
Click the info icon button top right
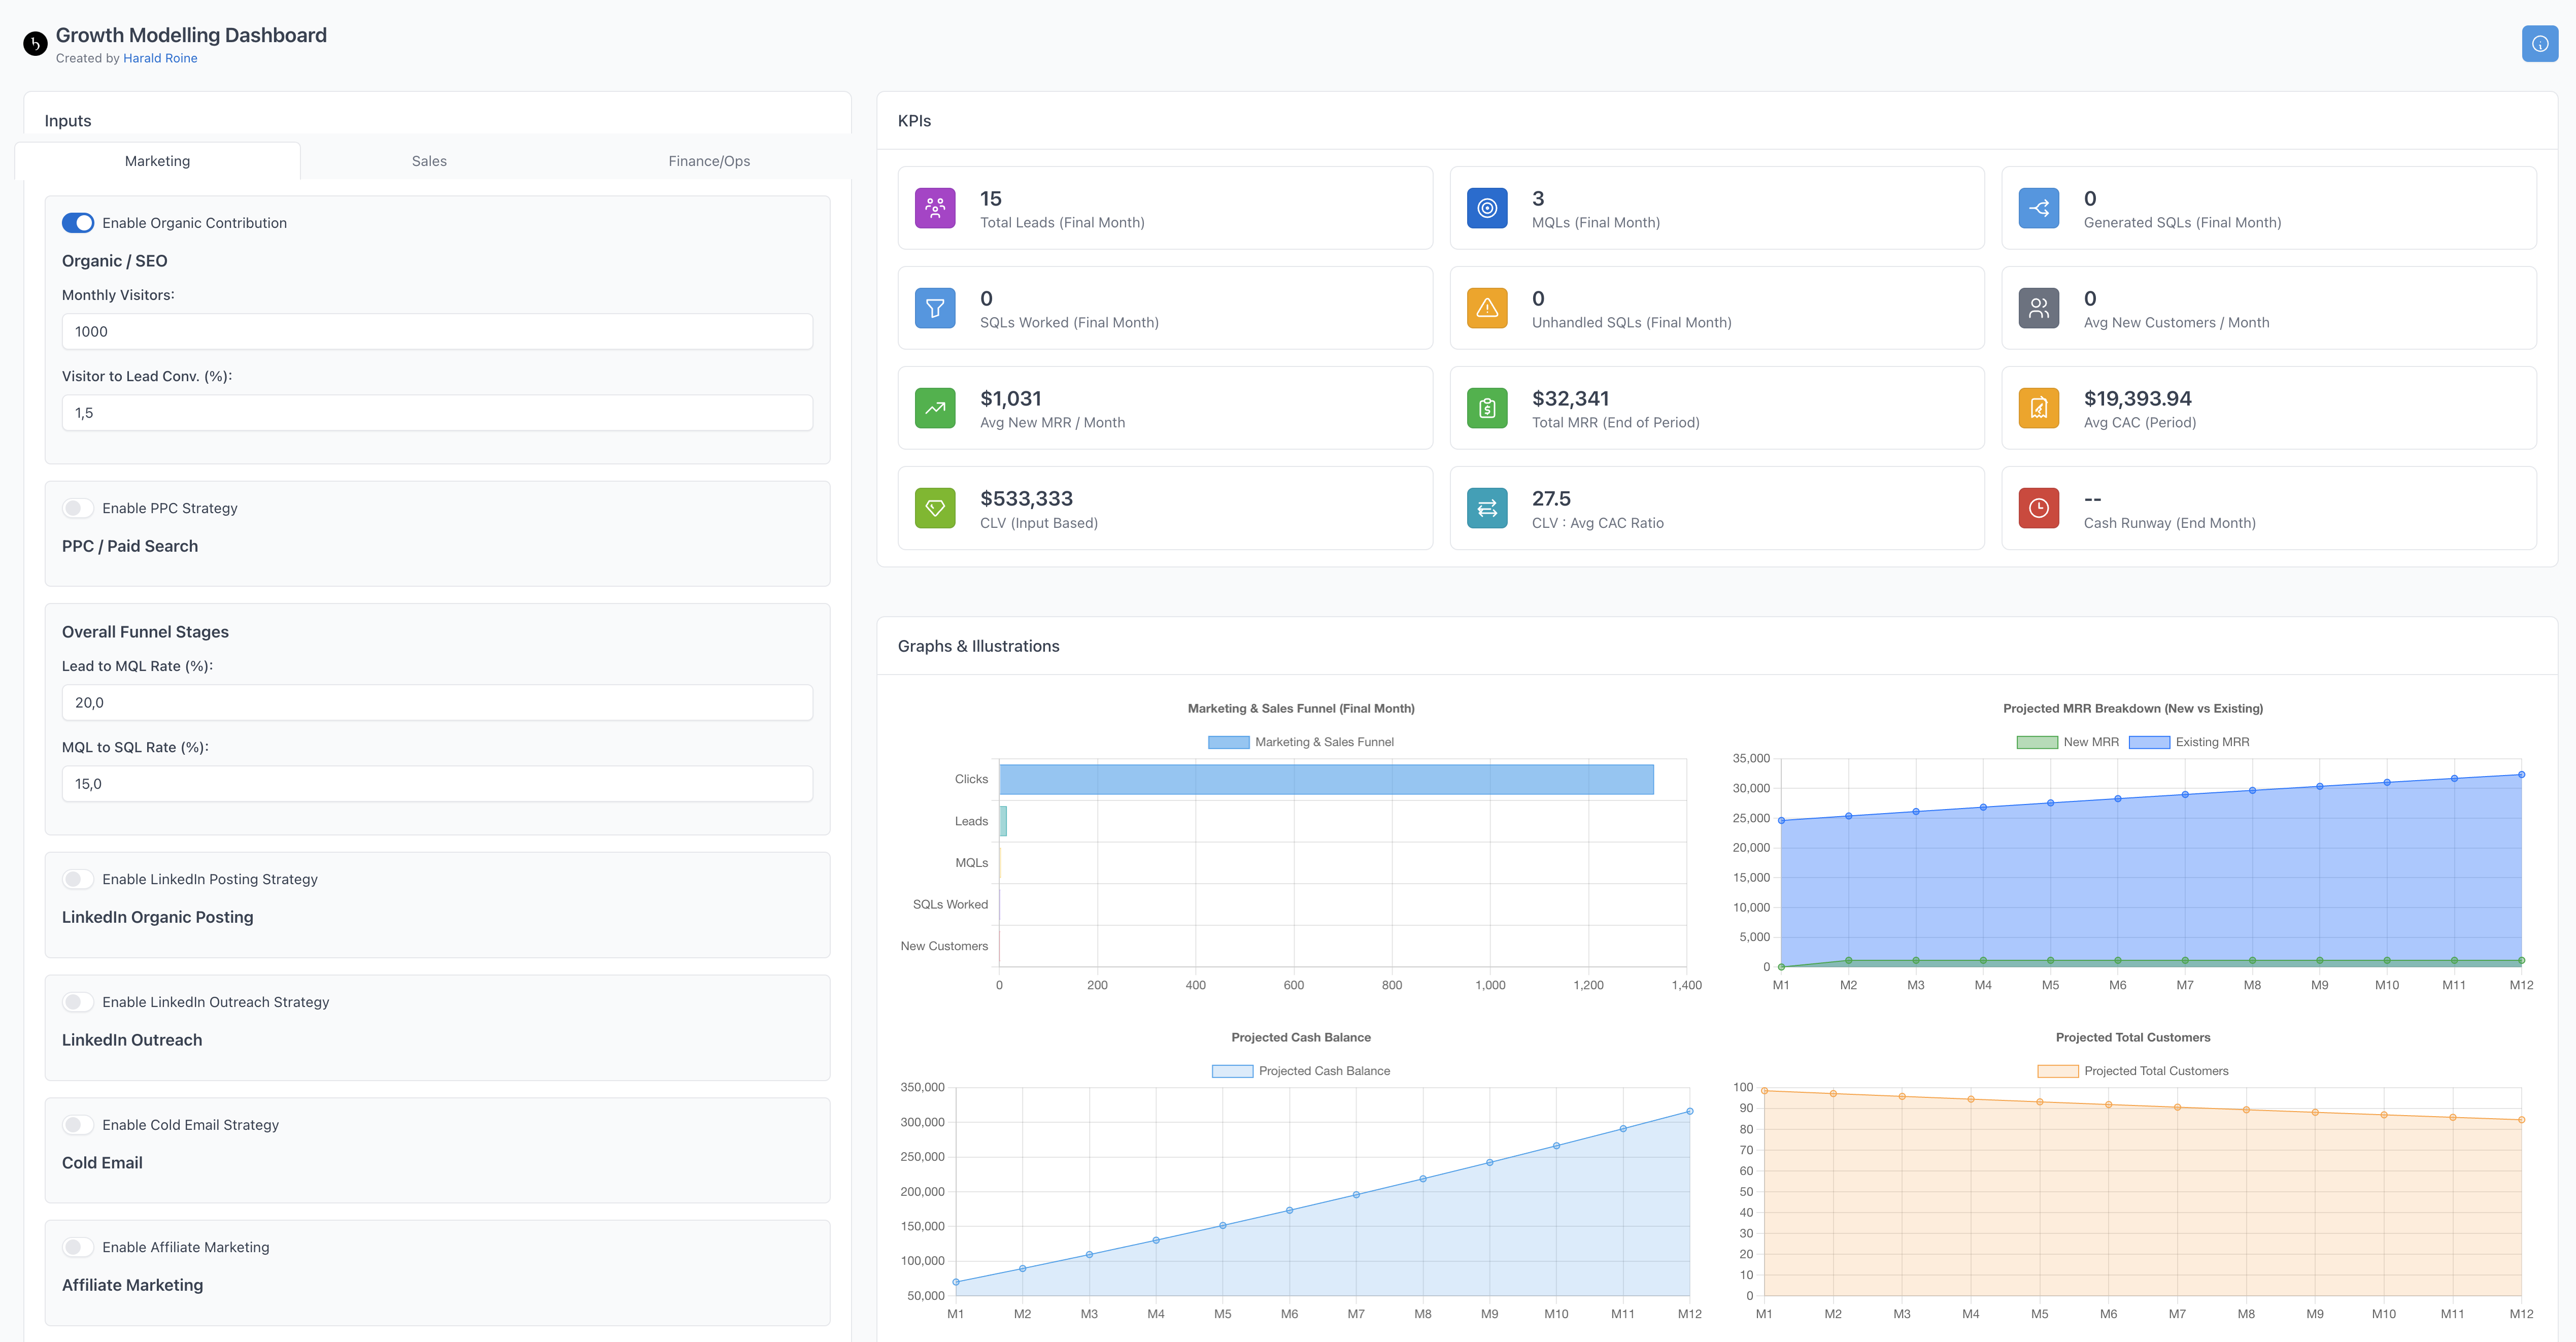click(x=2539, y=44)
